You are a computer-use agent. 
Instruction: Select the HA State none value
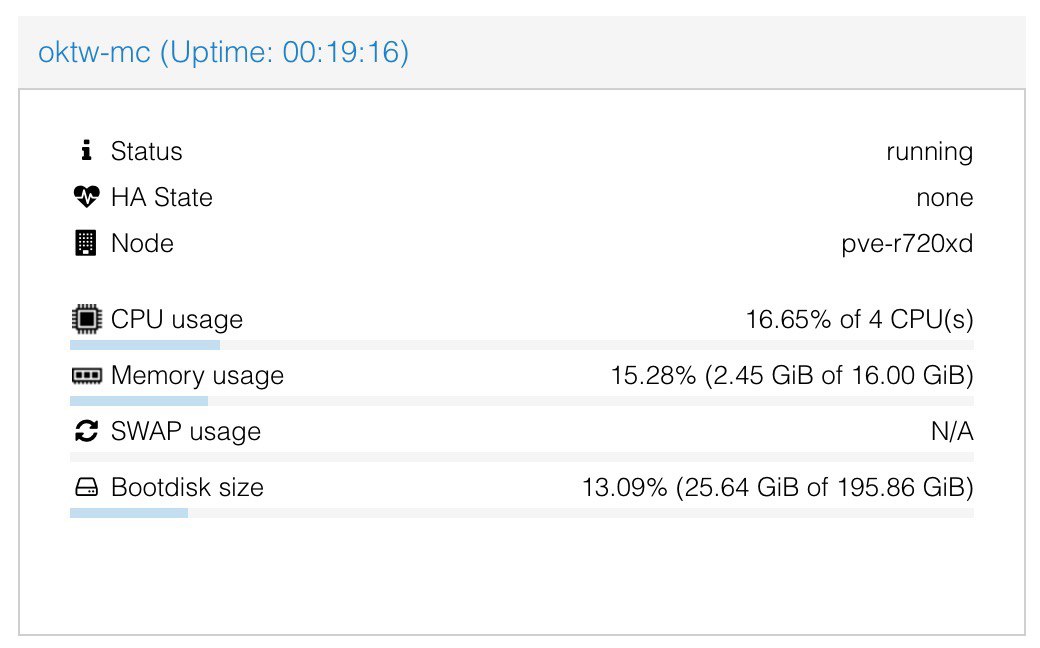point(944,198)
